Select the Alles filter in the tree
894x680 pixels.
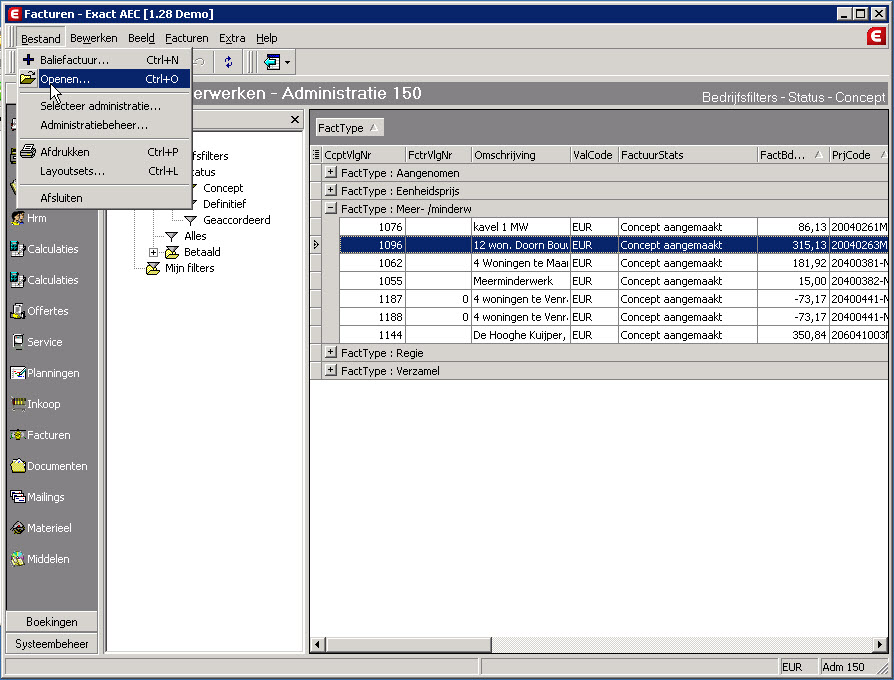point(195,236)
